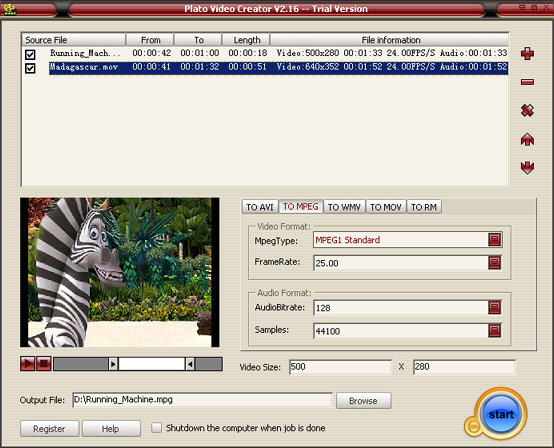Stop the video preview
554x448 pixels.
(x=44, y=364)
